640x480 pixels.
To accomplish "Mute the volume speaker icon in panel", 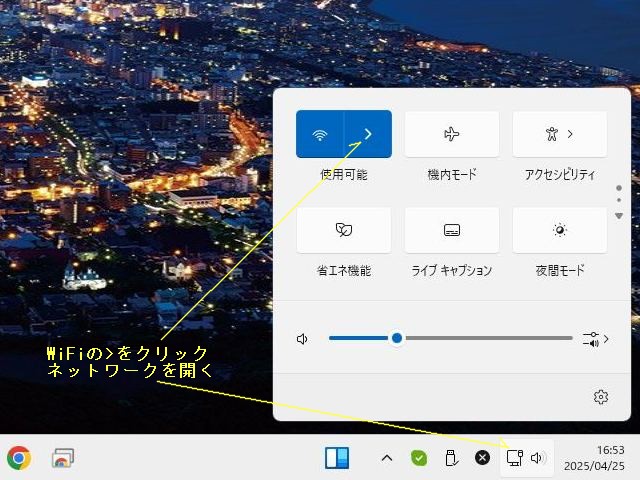I will click(302, 339).
